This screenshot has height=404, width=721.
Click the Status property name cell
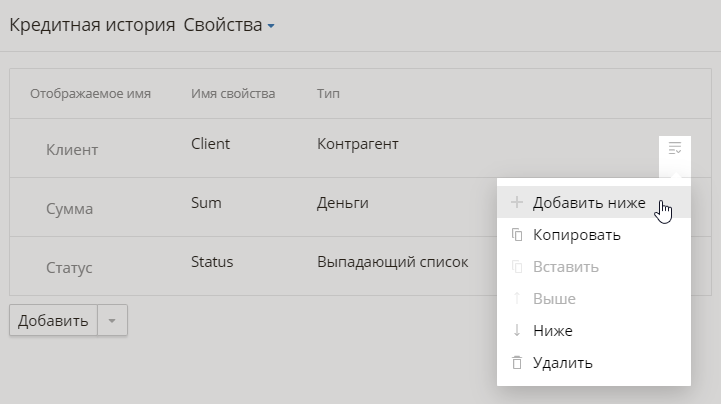212,262
